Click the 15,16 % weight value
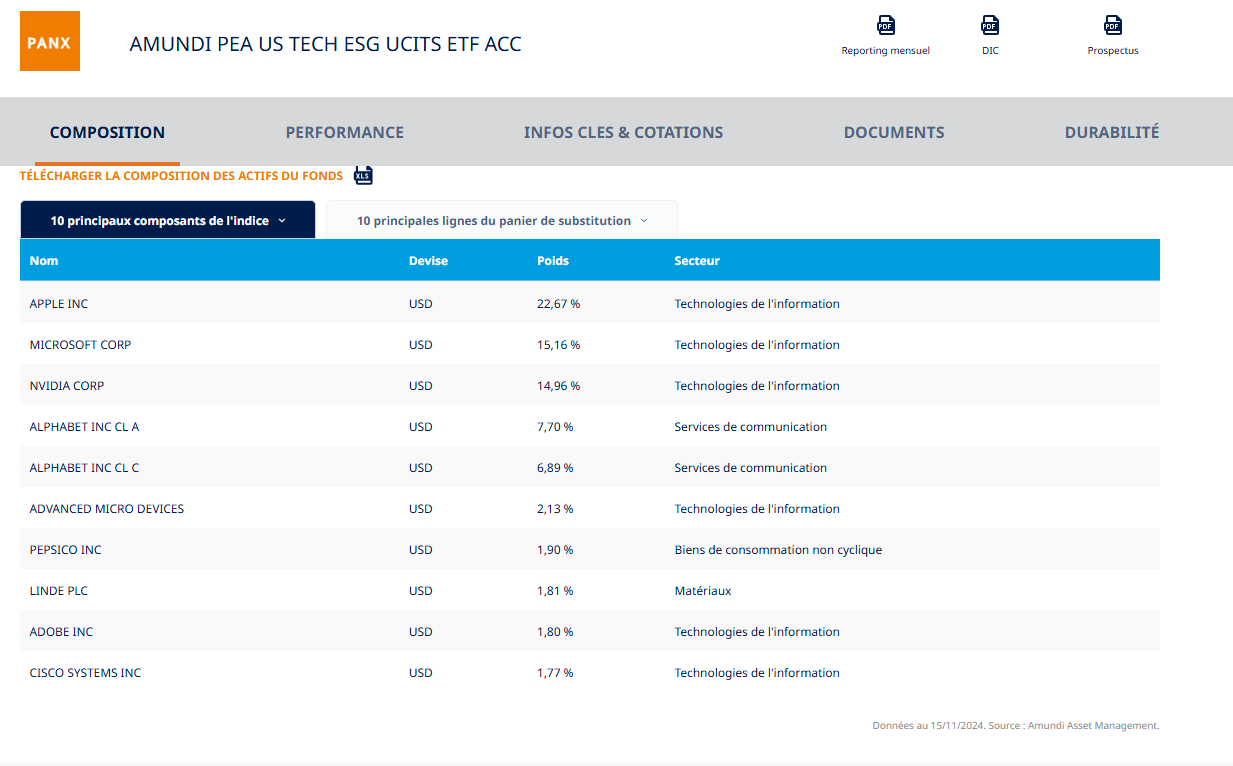Viewport: 1233px width, 766px height. click(x=558, y=345)
